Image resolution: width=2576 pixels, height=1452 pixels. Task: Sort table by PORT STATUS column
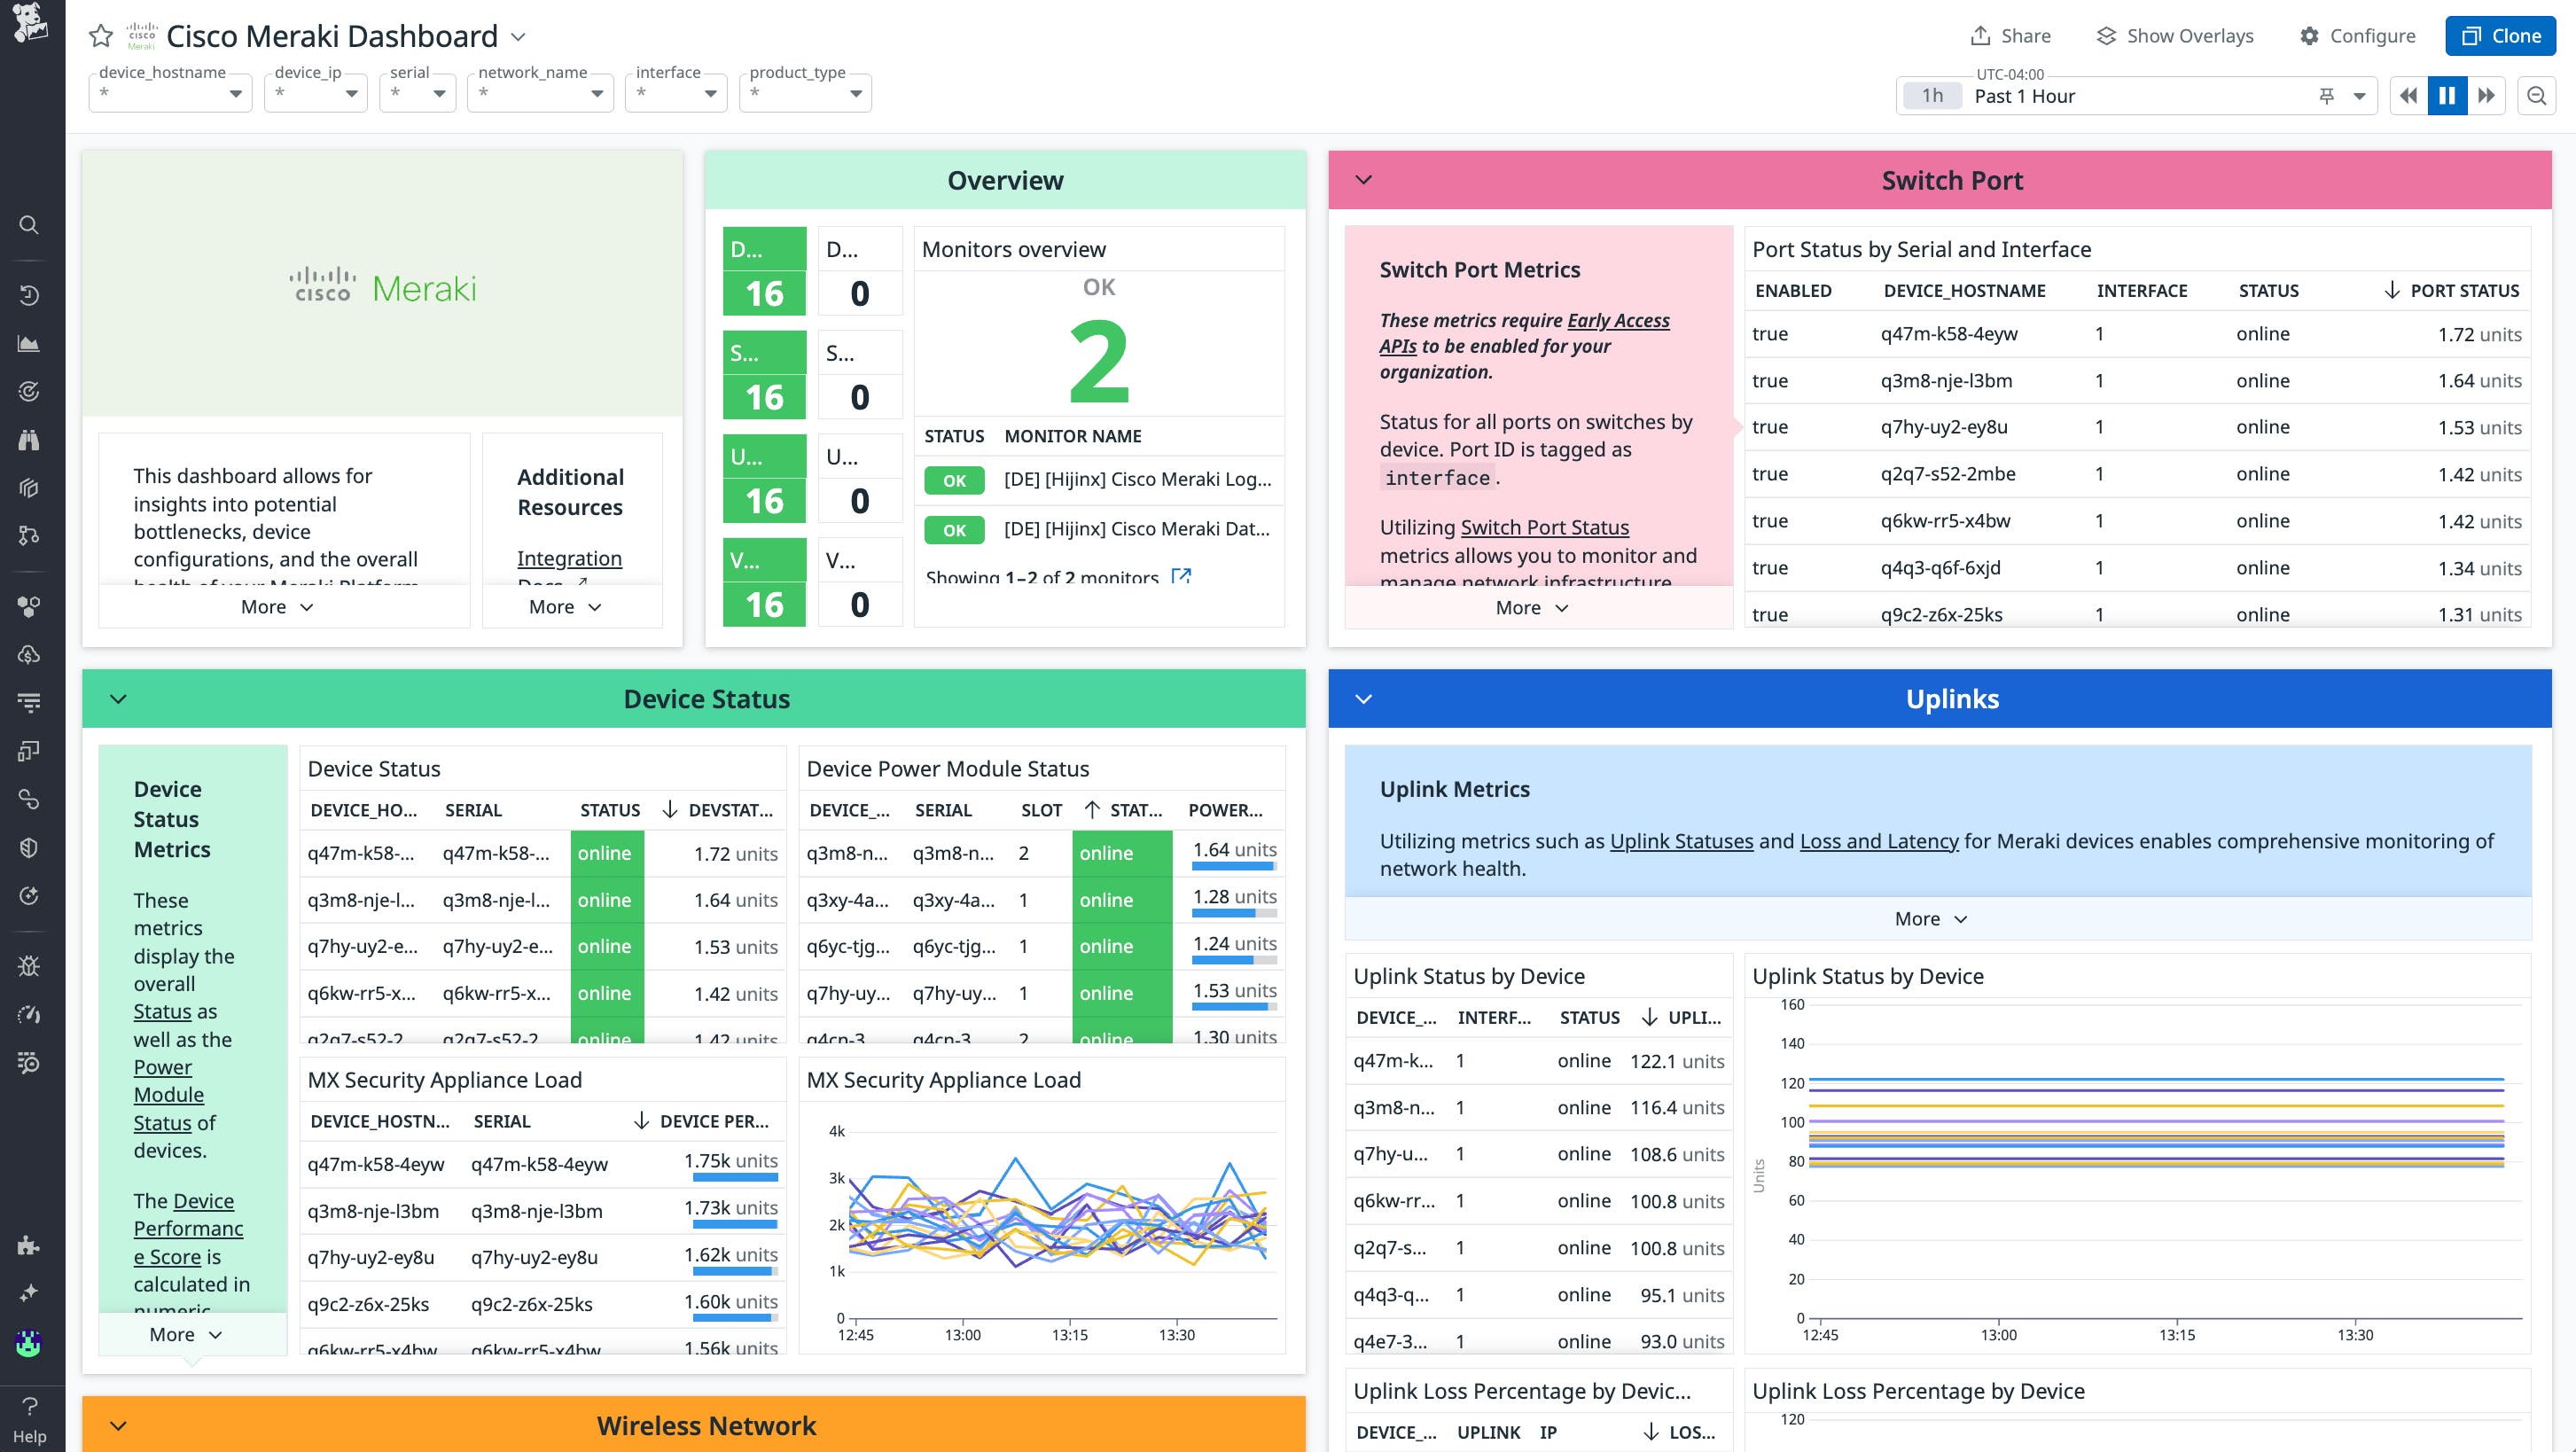[x=2463, y=291]
